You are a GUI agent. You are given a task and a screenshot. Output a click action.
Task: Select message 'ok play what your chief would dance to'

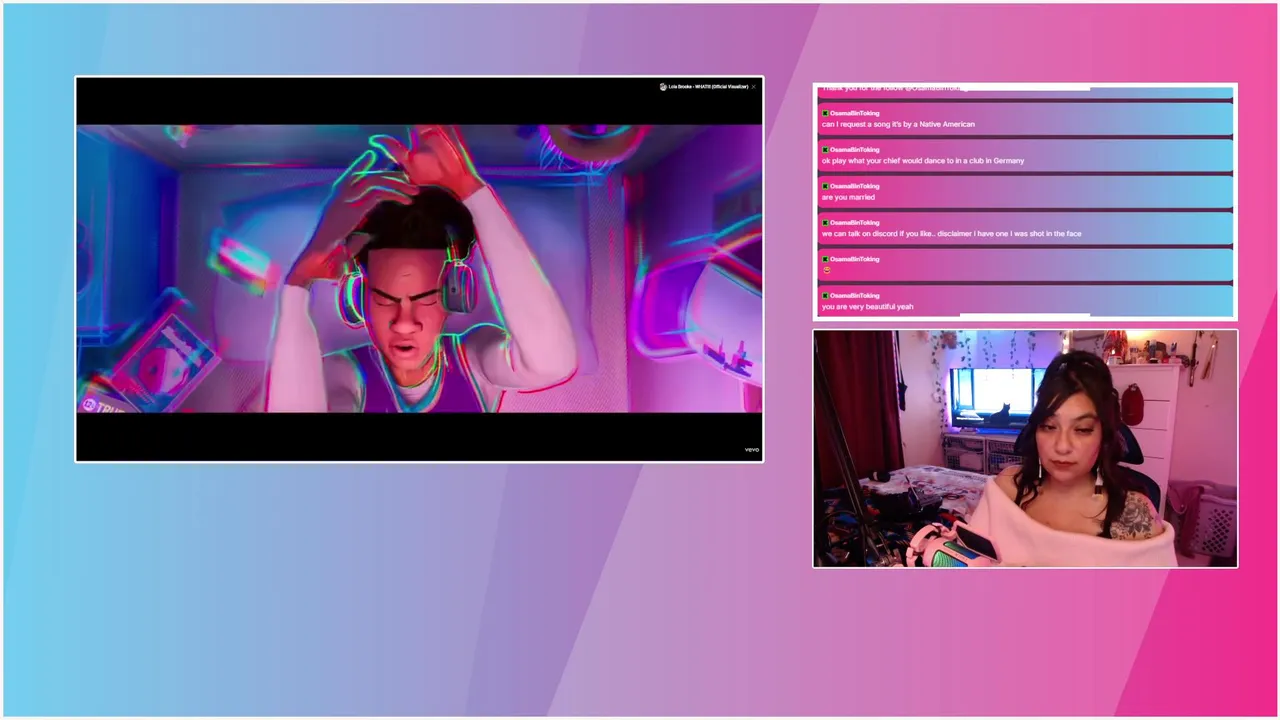(923, 161)
